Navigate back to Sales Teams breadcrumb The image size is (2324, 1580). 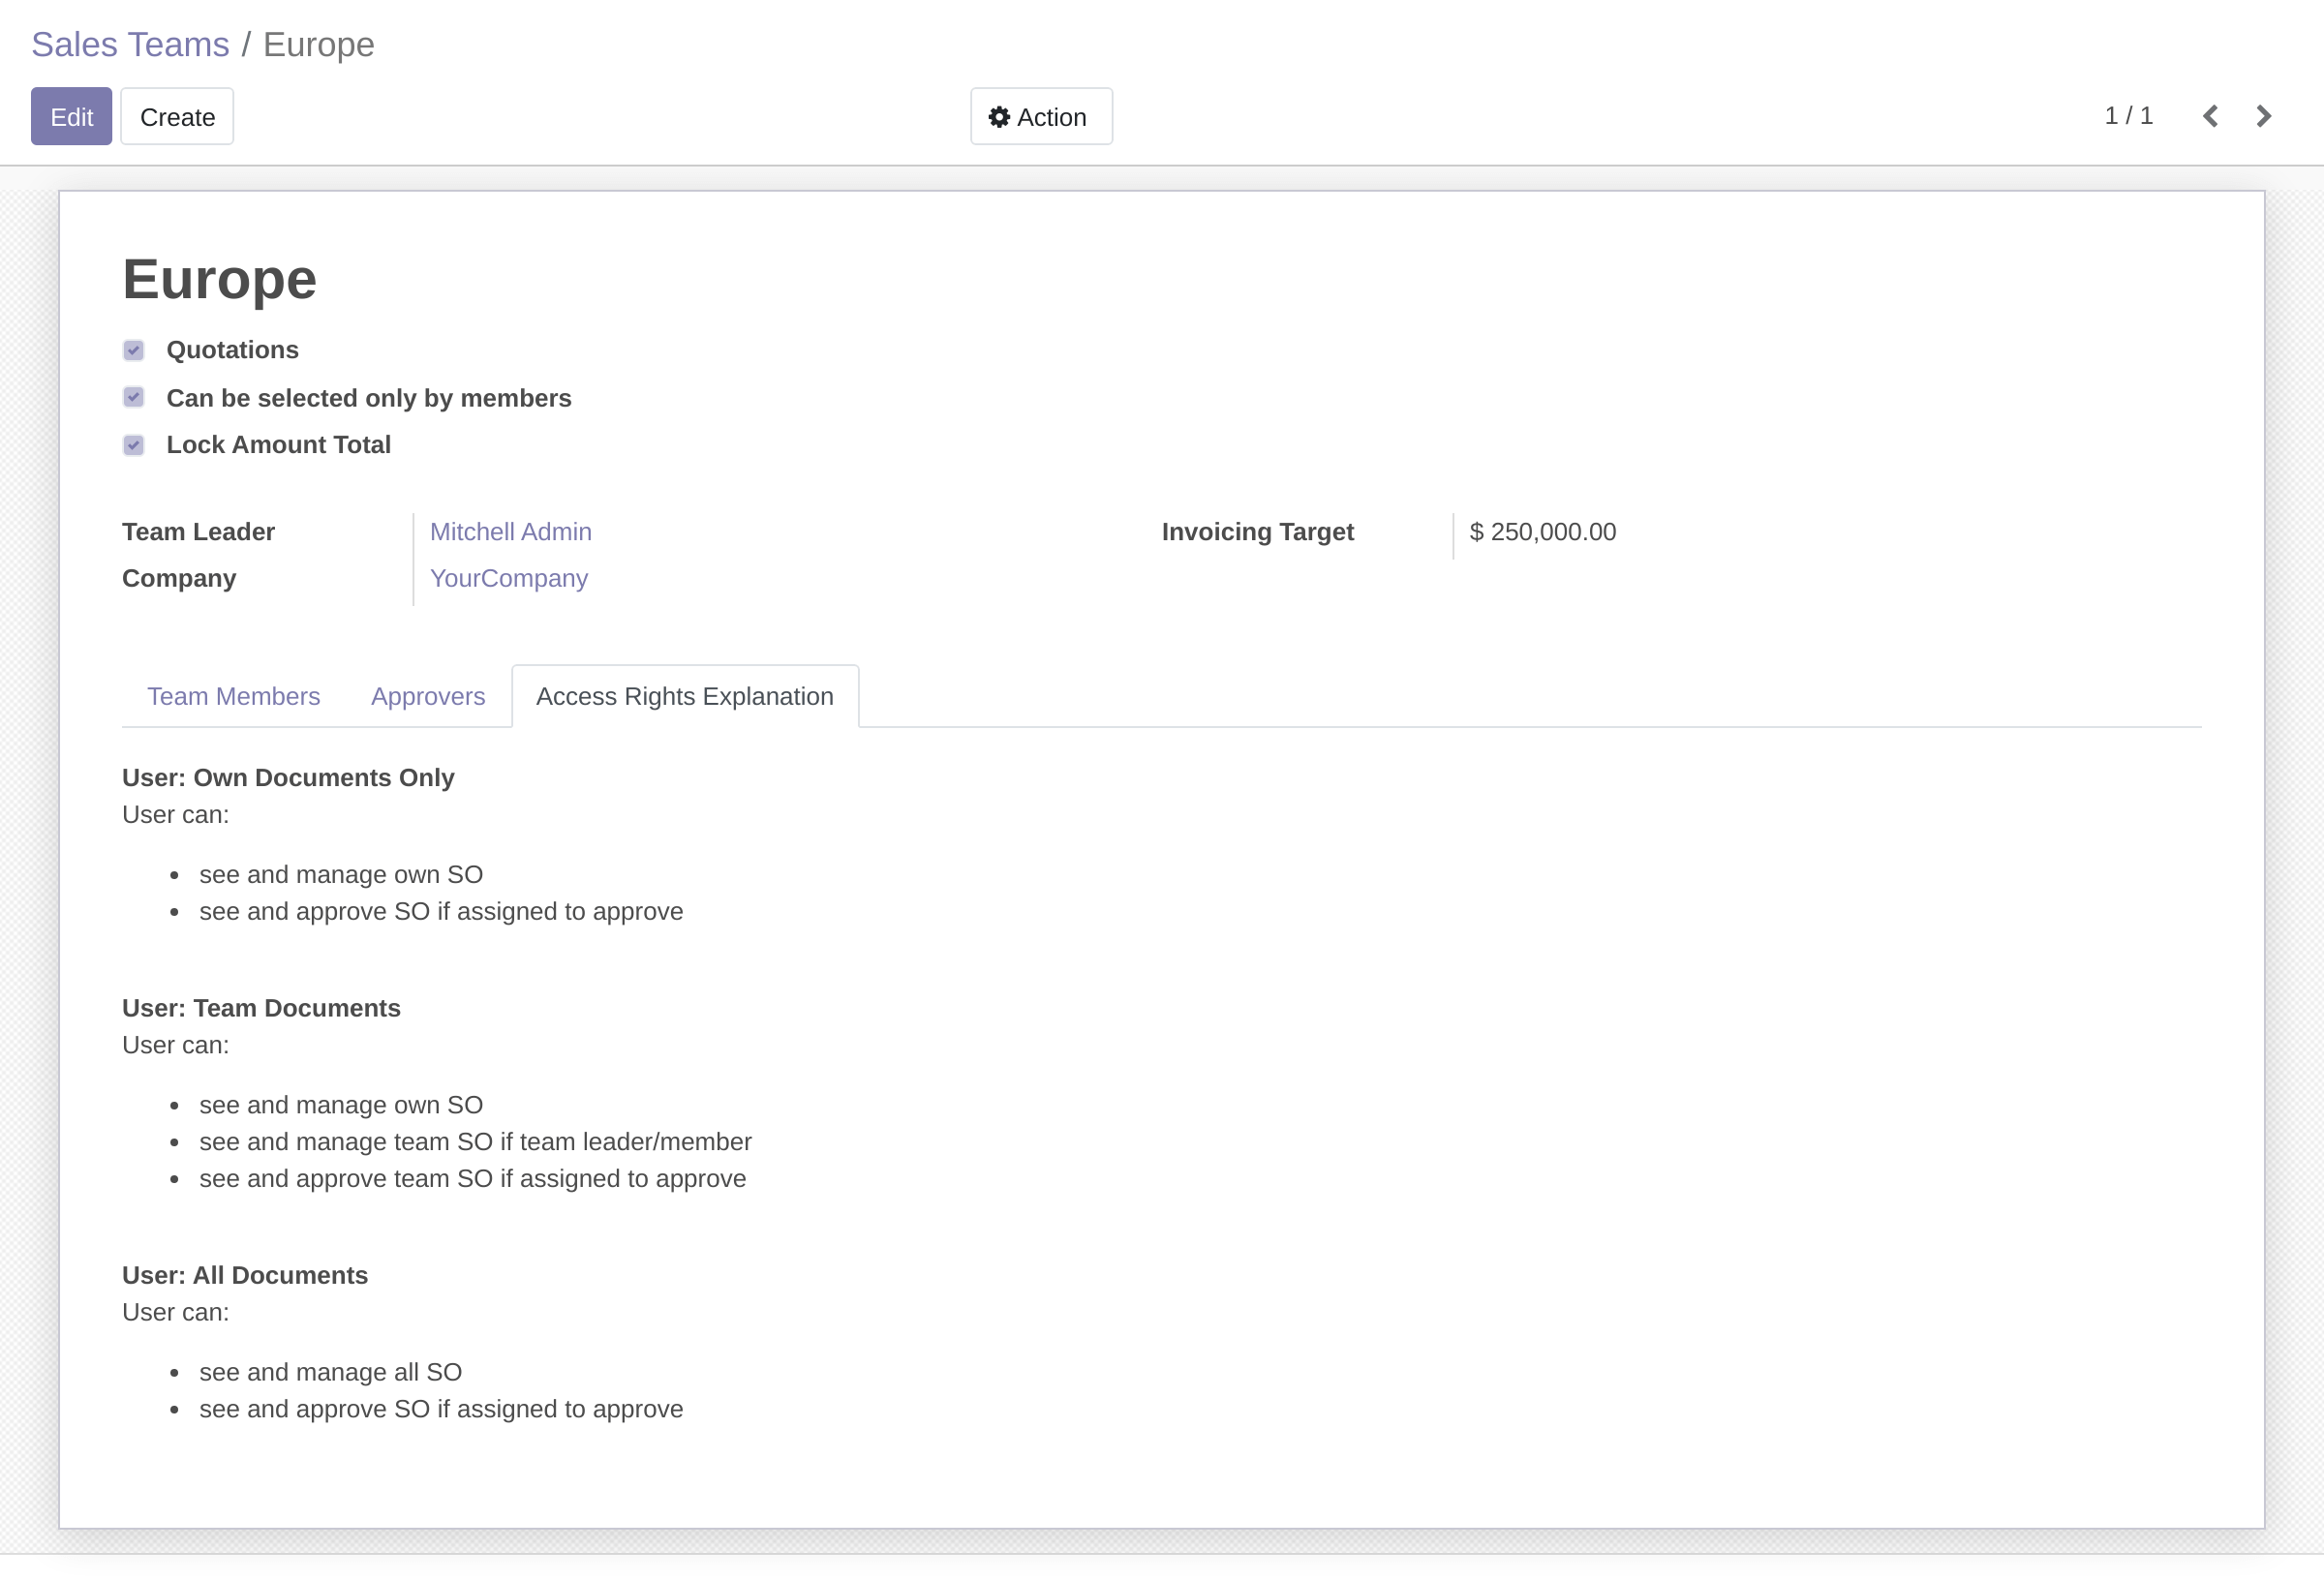[x=130, y=44]
